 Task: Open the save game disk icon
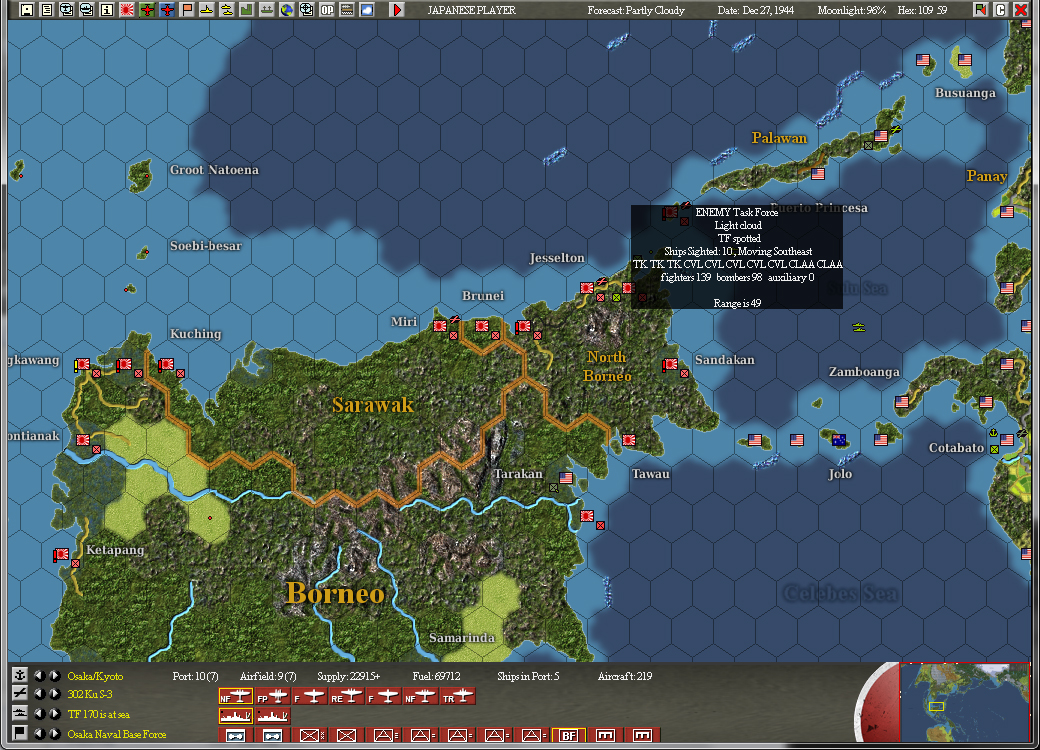tap(27, 9)
